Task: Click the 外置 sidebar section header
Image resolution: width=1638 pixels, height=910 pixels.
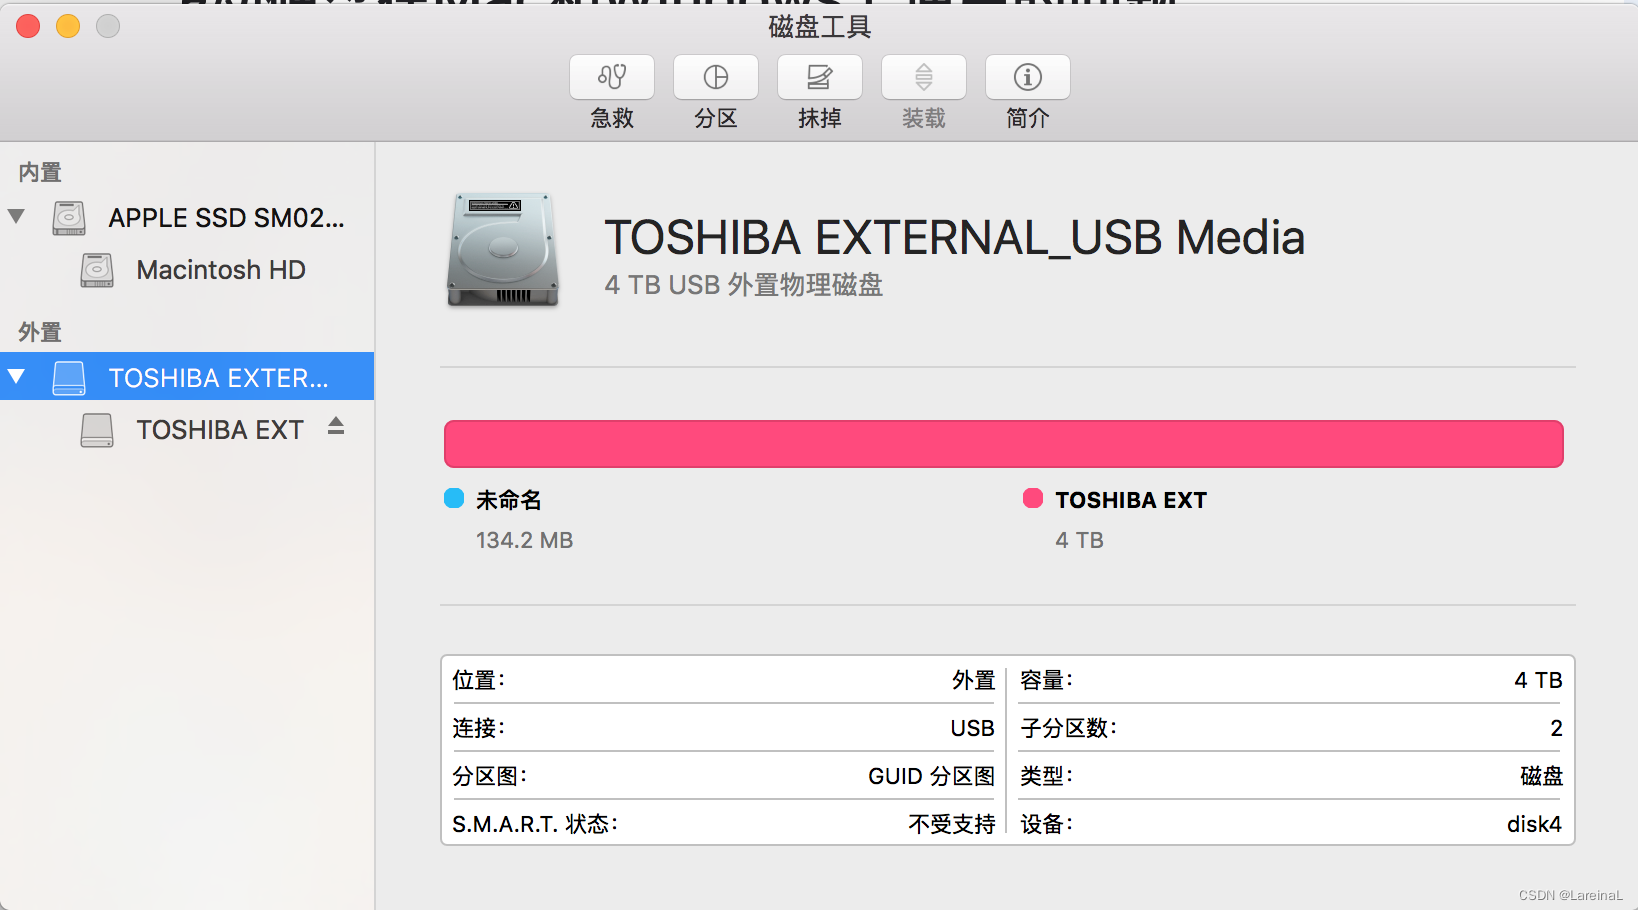Action: click(40, 332)
